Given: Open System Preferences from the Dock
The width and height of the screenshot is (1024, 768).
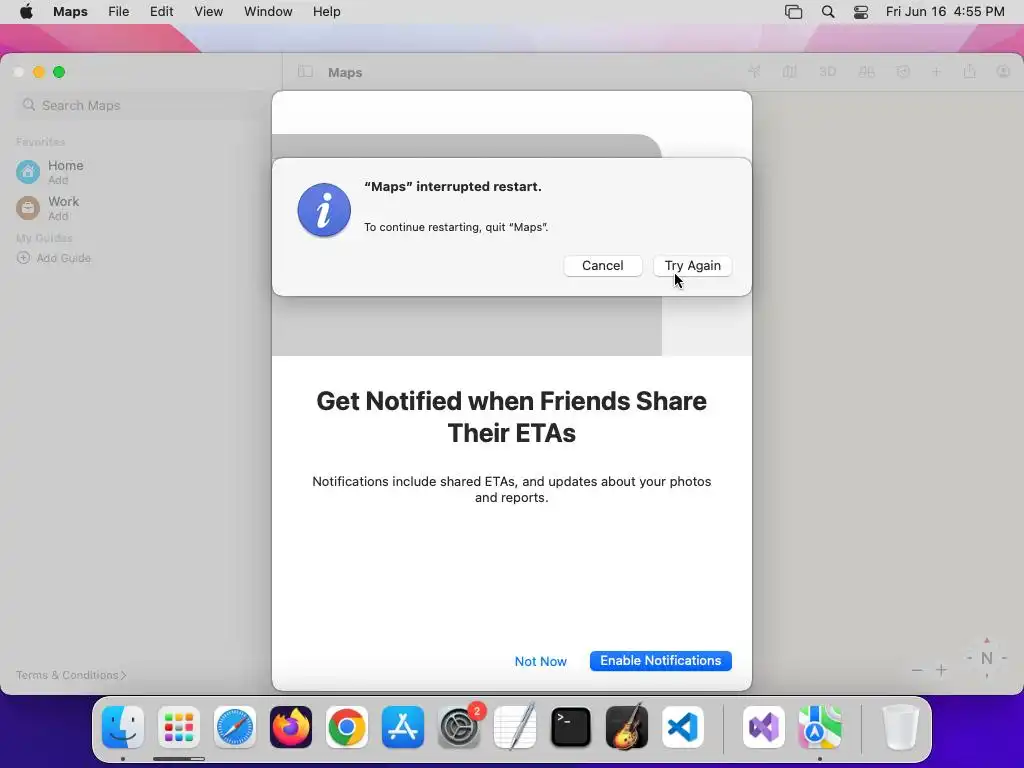Looking at the screenshot, I should coord(459,727).
